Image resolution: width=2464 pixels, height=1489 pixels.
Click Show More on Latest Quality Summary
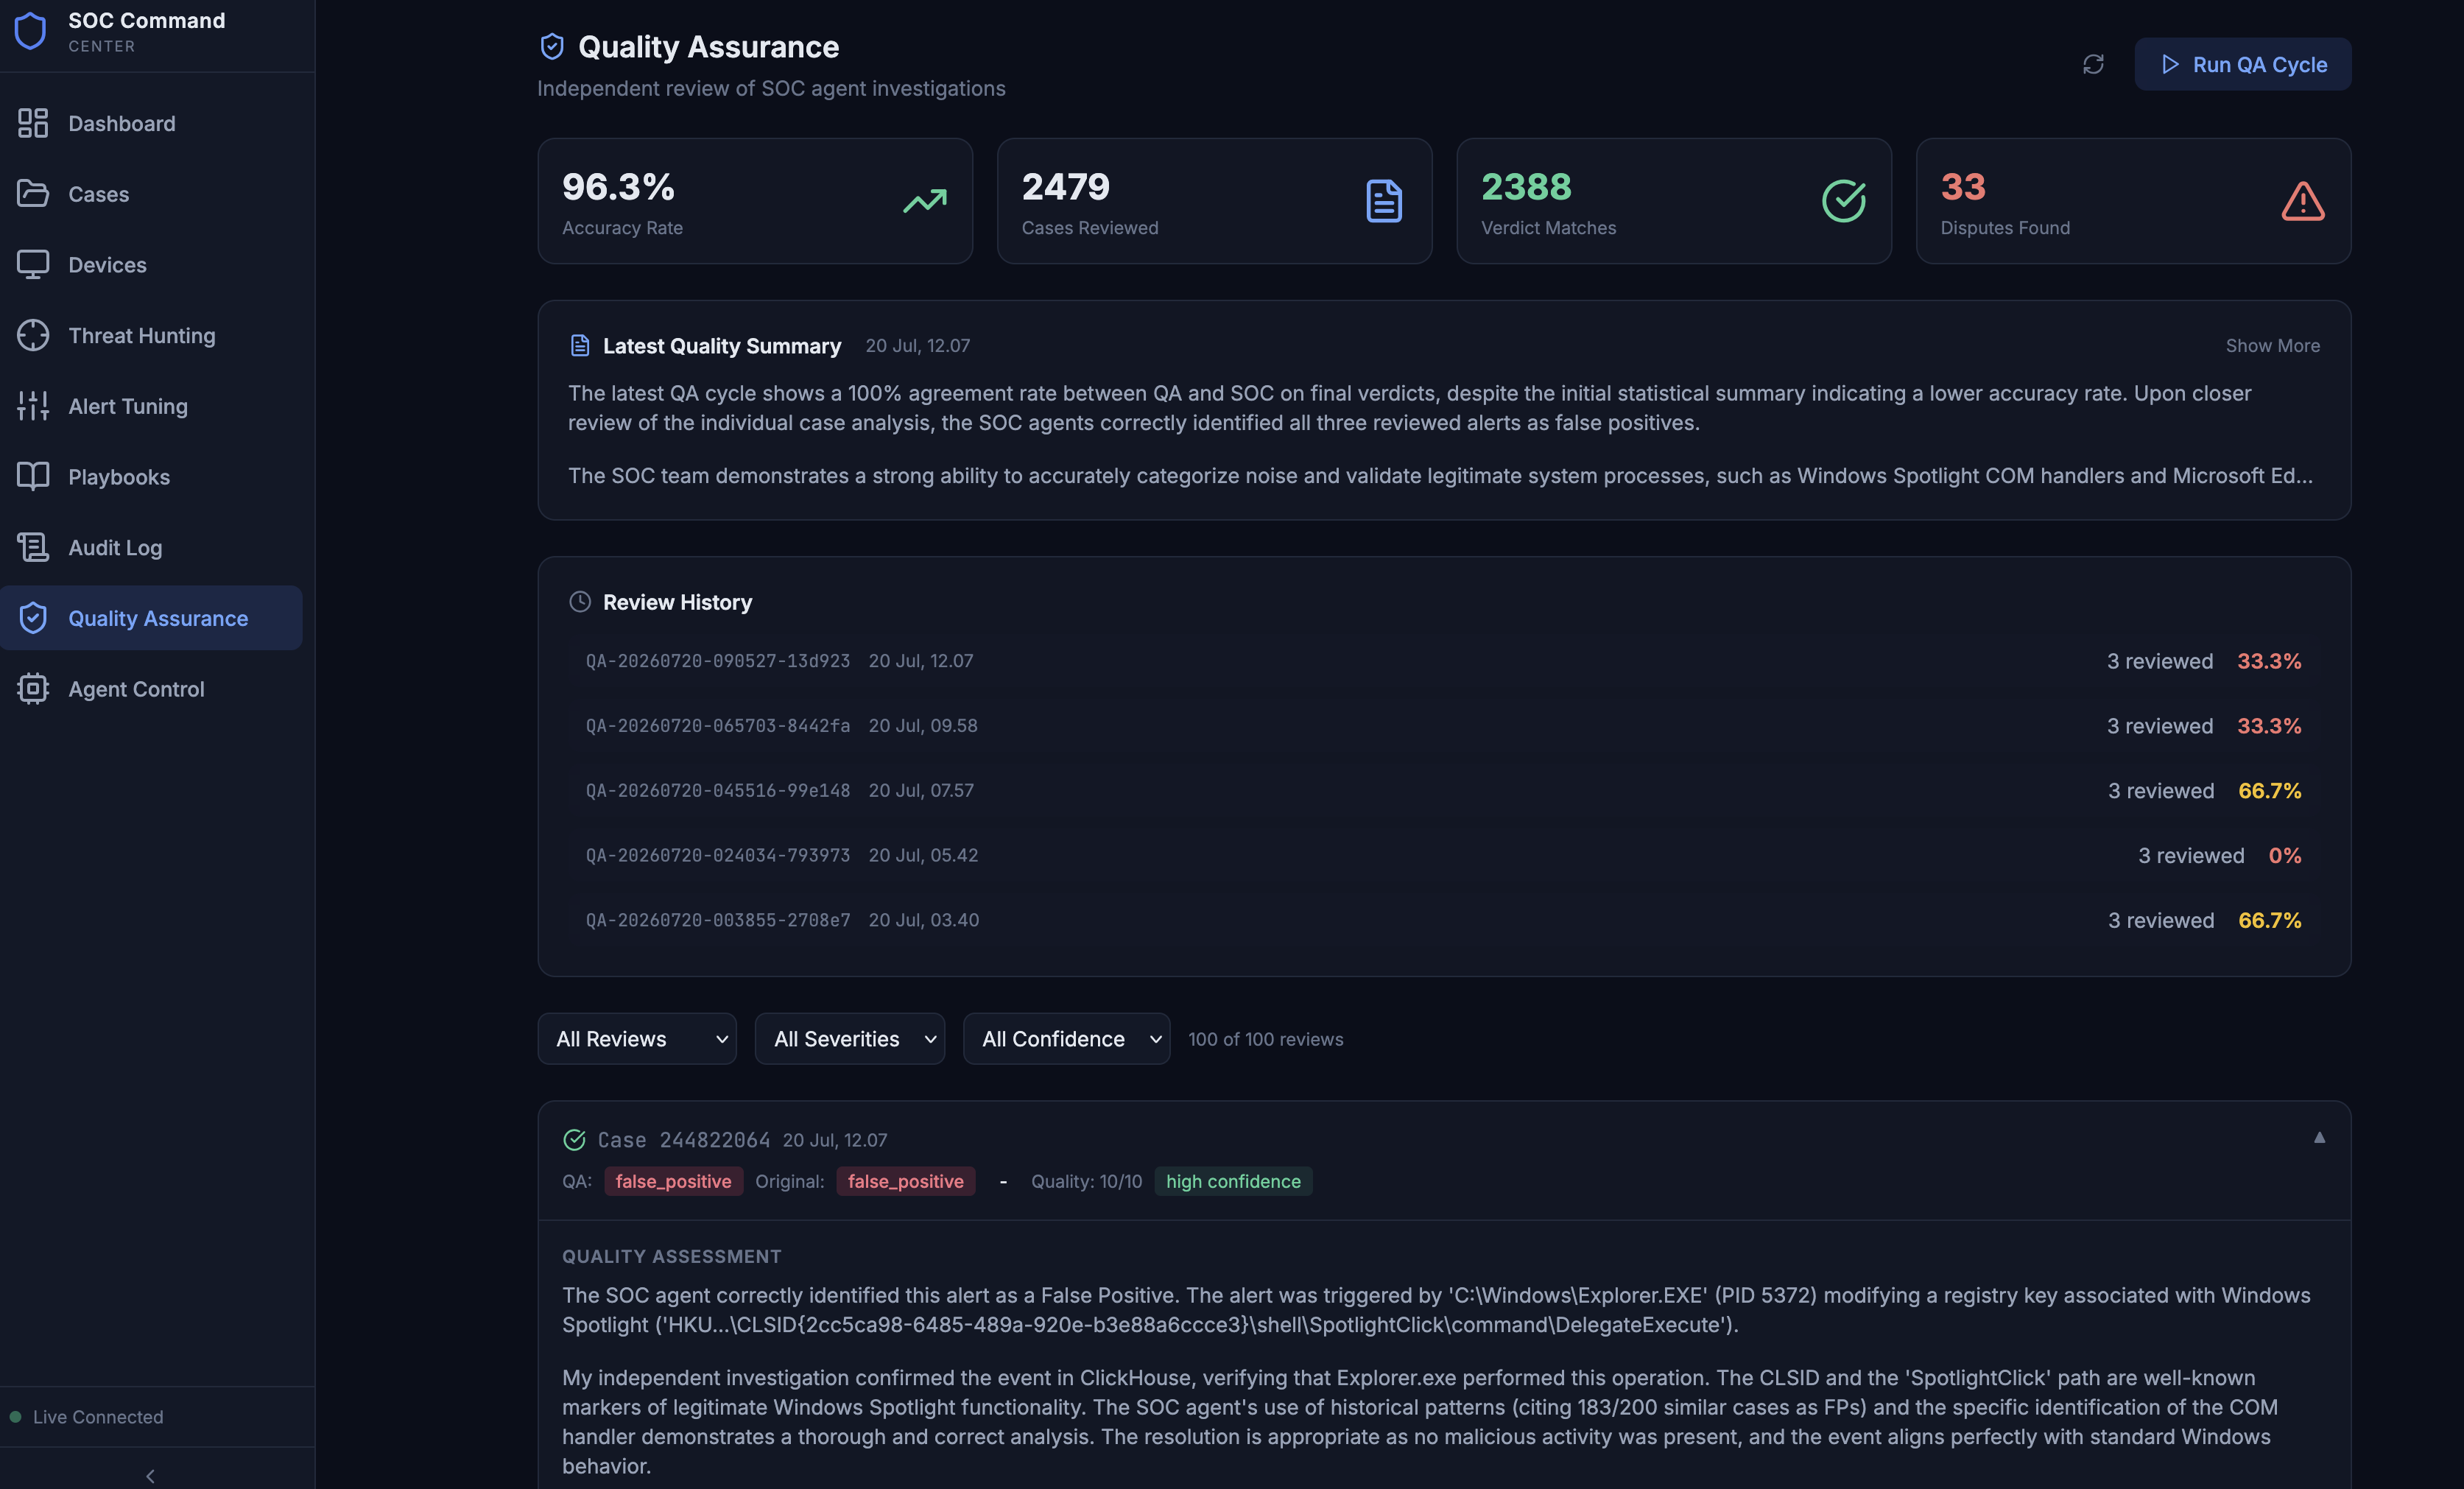[2272, 345]
